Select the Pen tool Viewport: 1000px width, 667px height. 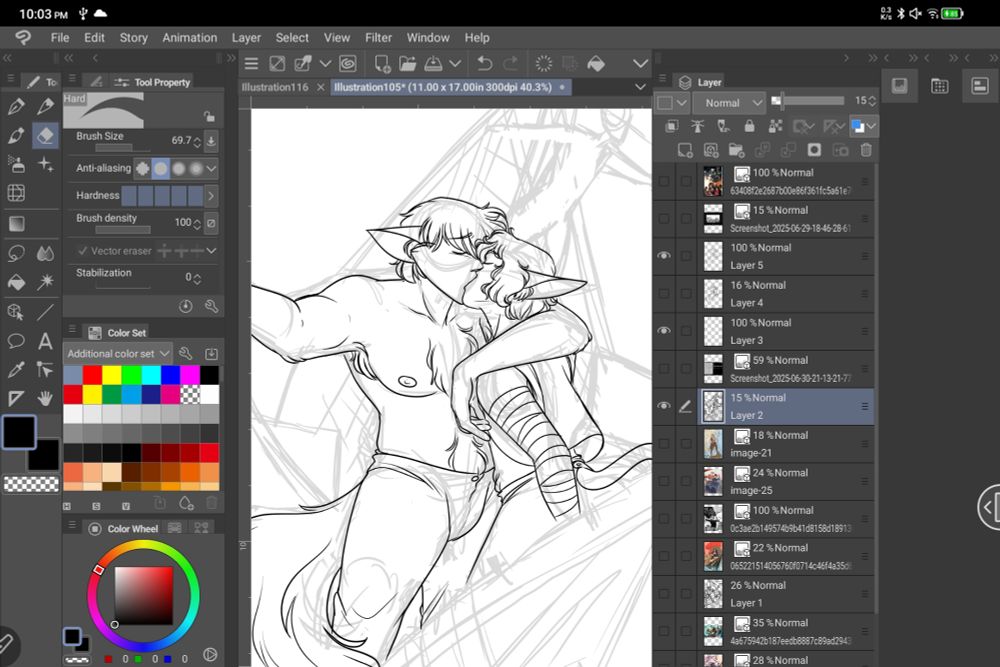(x=17, y=106)
